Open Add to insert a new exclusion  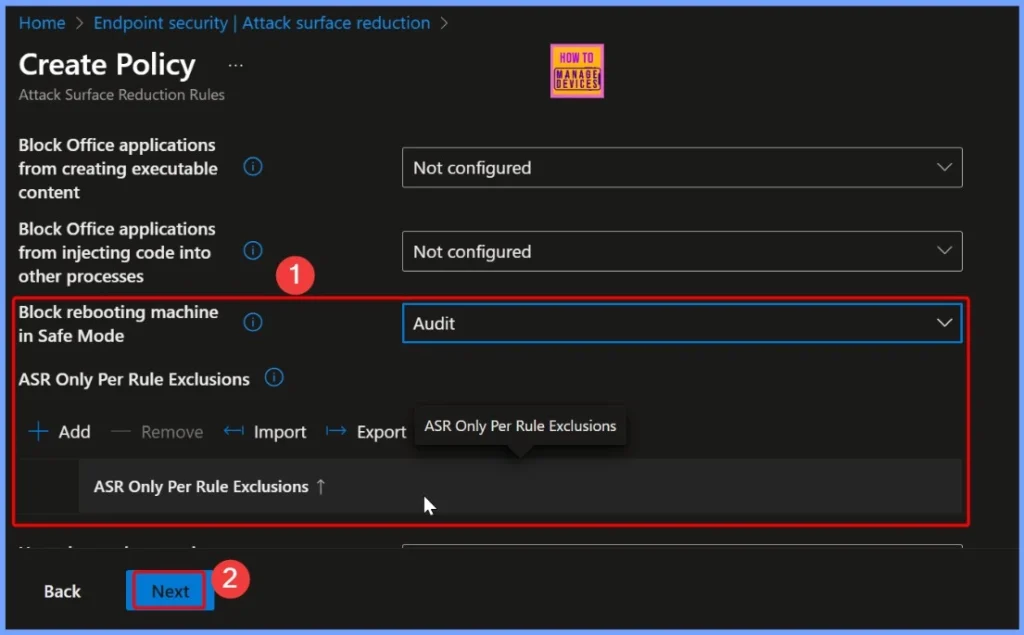point(60,431)
